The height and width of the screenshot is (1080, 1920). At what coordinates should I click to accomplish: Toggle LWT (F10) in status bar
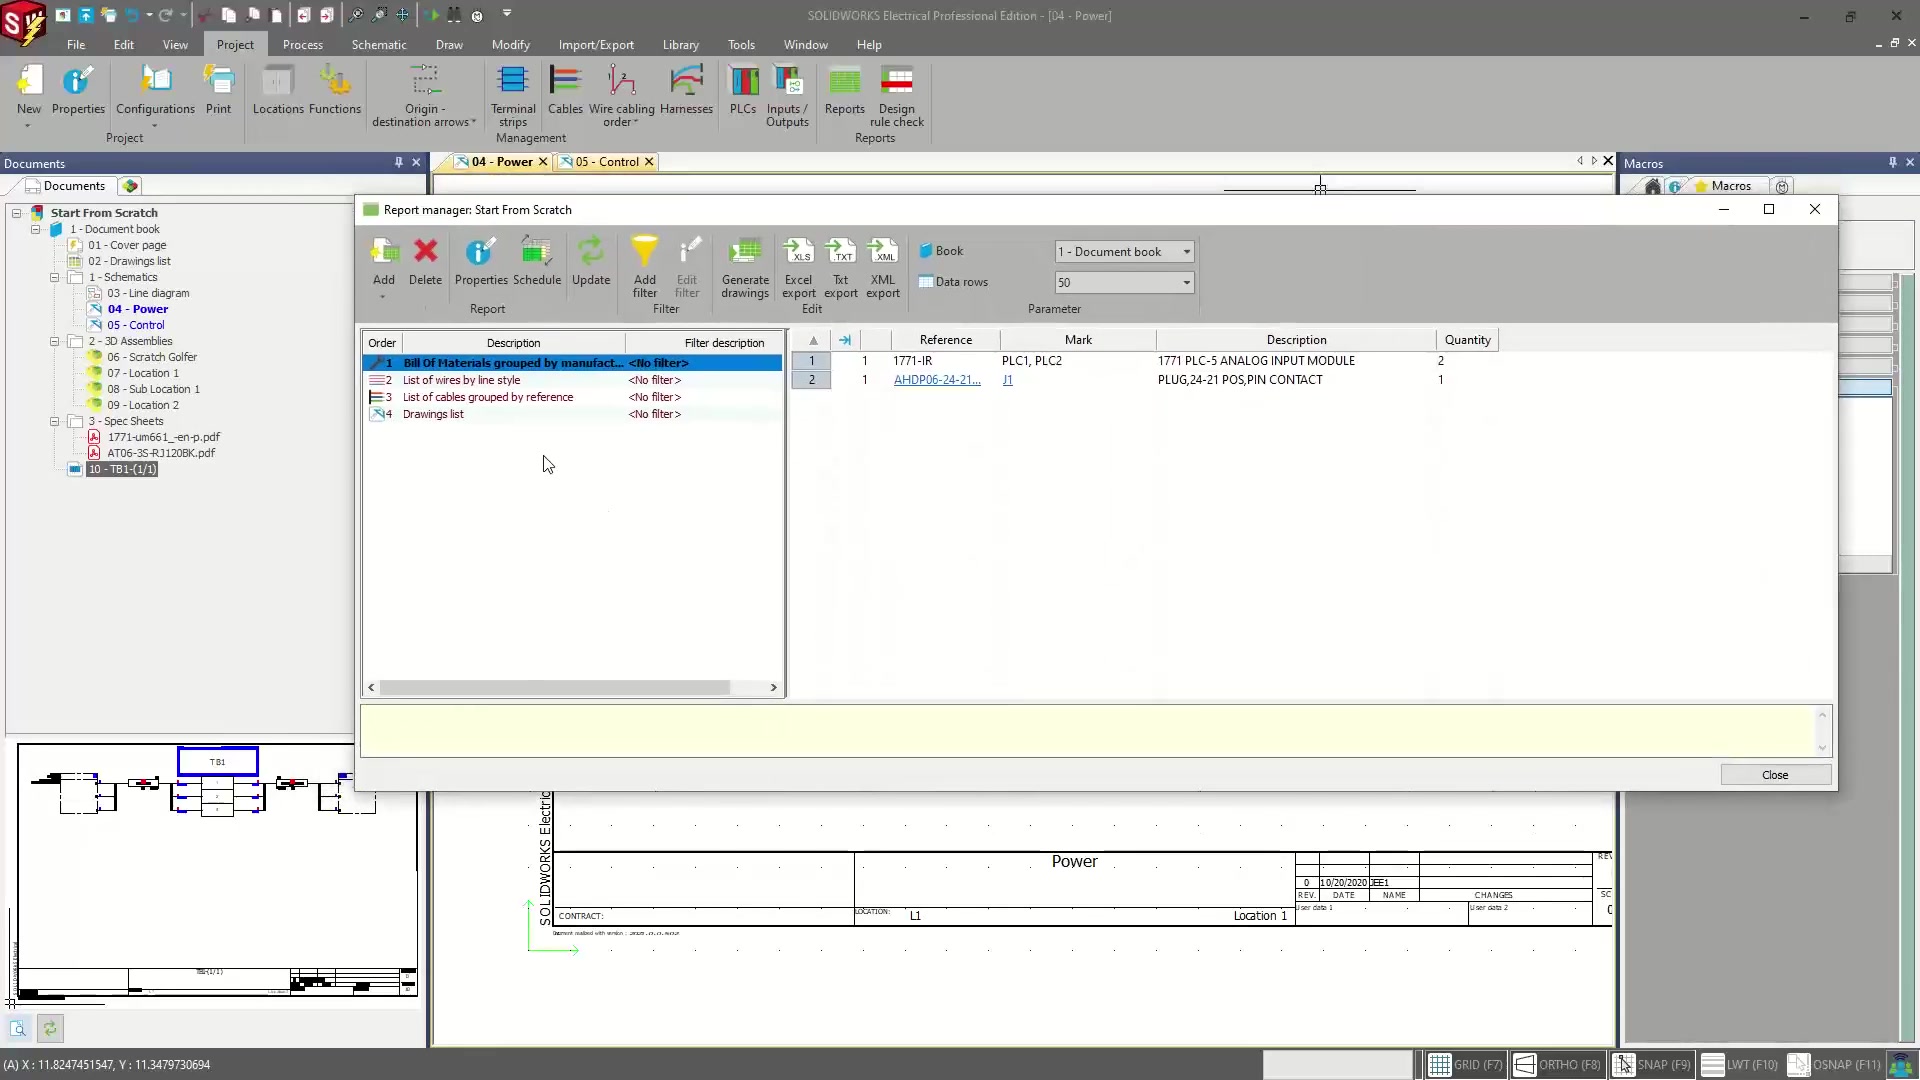(x=1740, y=1065)
